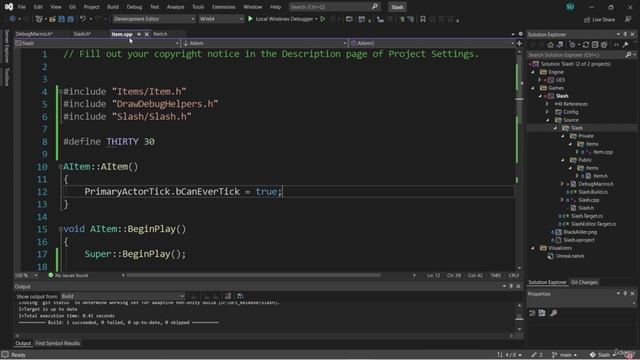Viewport: 640px width, 360px height.
Task: Start Local Windows Debugger with green play icon
Action: [x=250, y=19]
